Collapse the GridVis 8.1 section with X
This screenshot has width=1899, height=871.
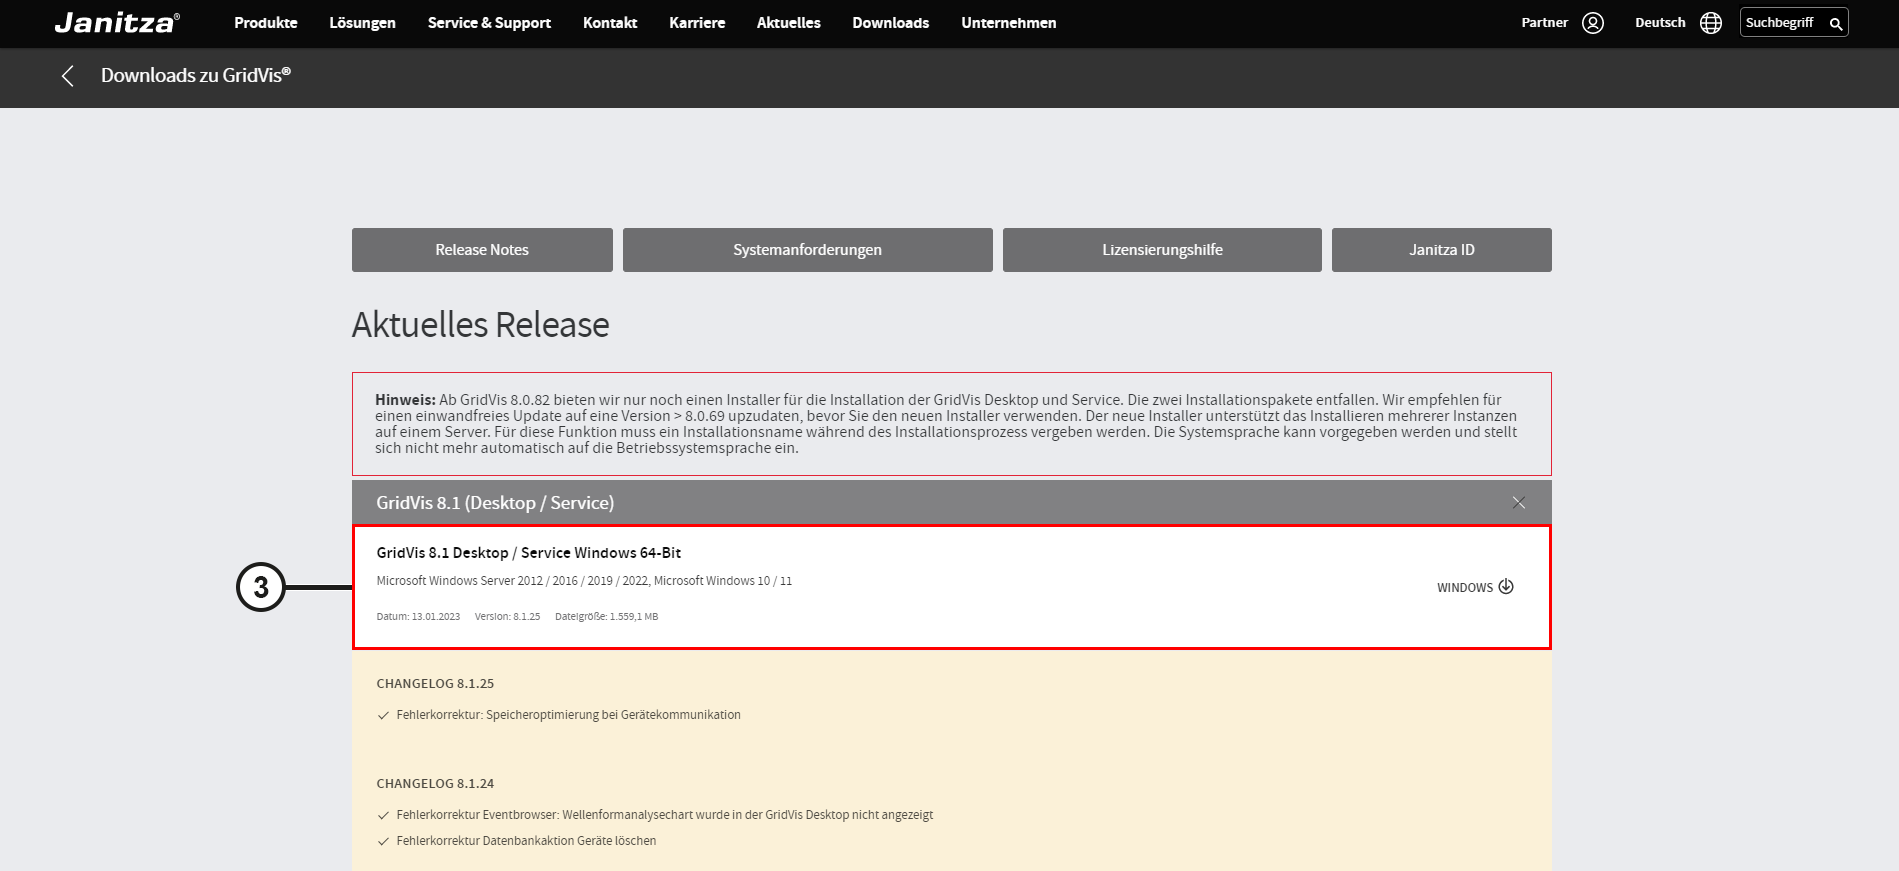(x=1518, y=503)
